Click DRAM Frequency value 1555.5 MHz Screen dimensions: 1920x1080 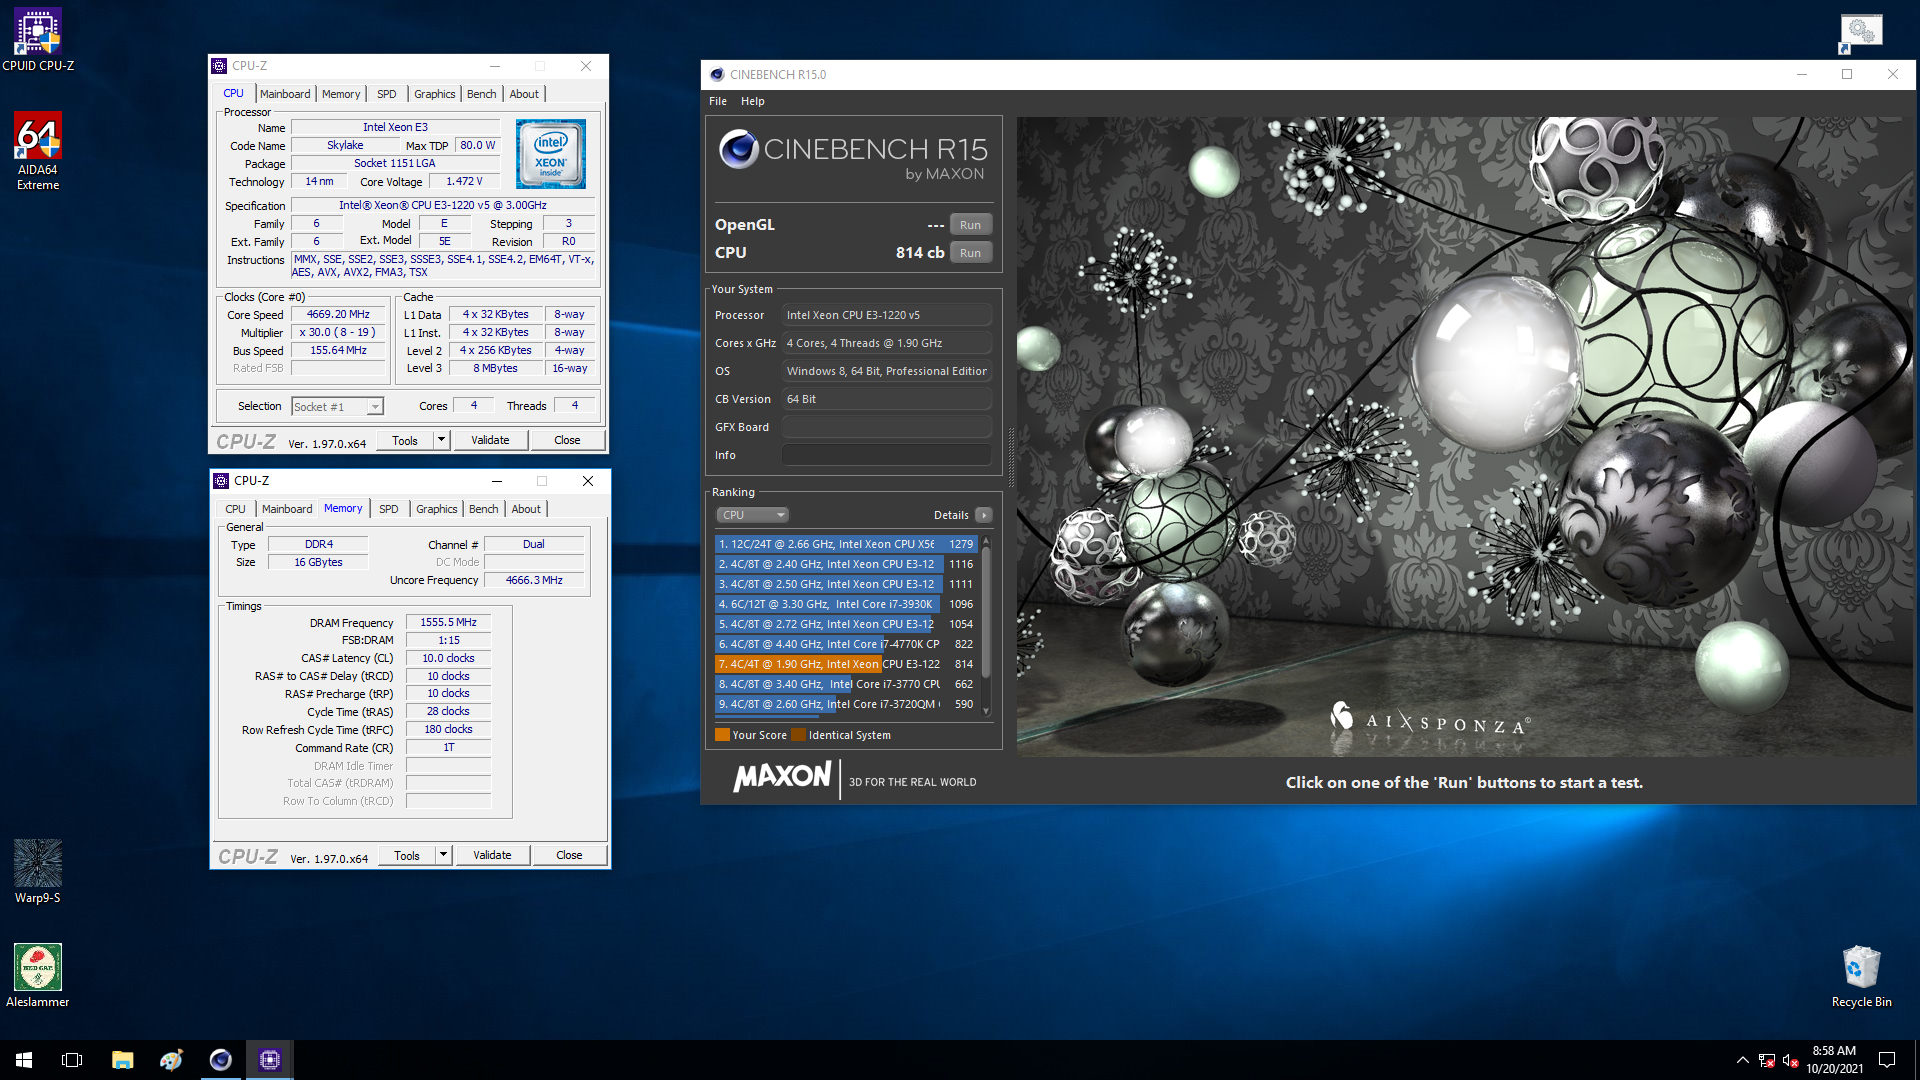pos(448,622)
